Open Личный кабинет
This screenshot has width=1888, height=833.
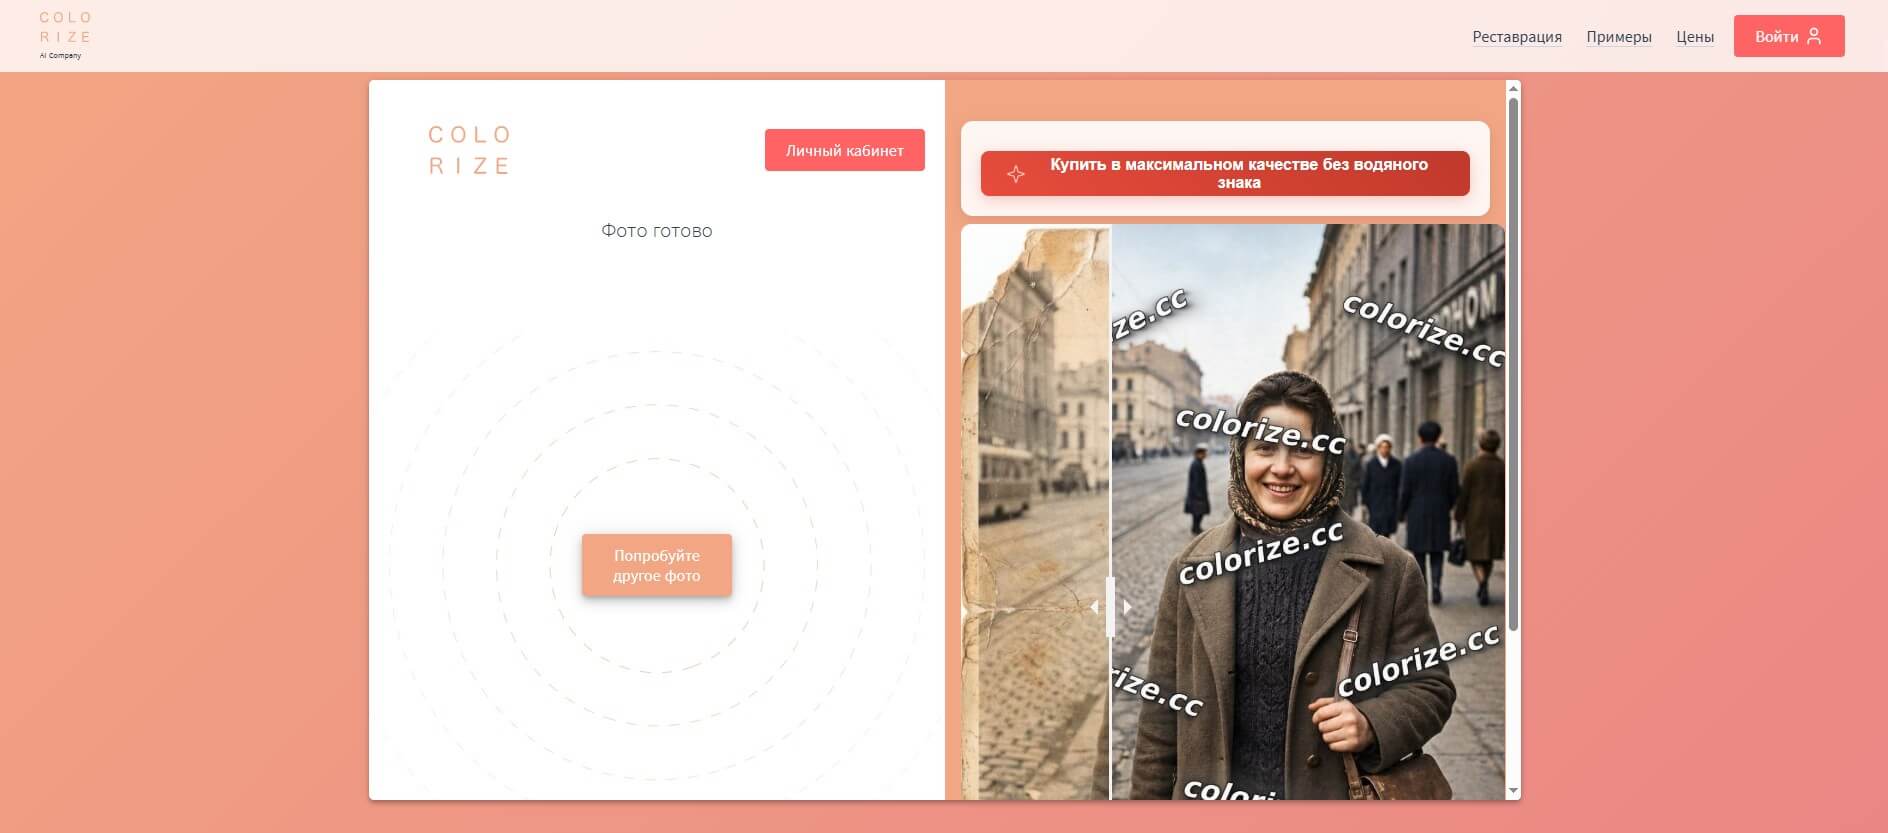(845, 150)
